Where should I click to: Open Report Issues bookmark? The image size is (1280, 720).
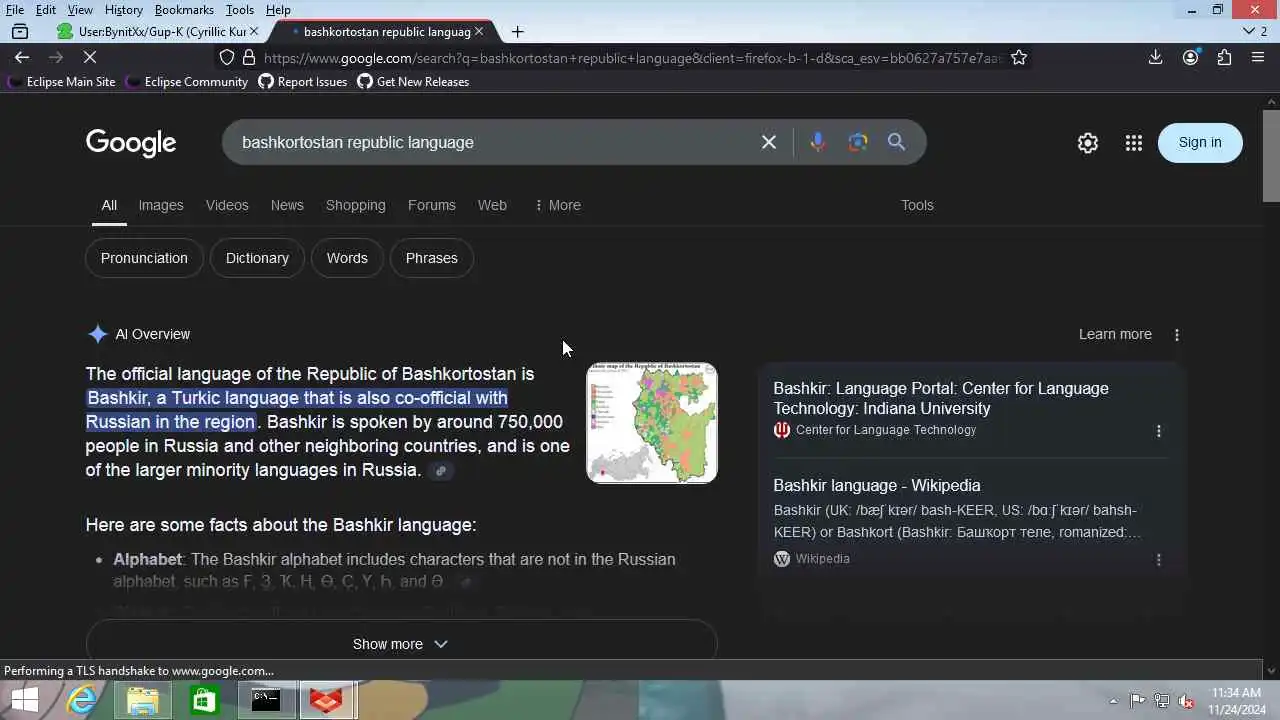pyautogui.click(x=303, y=82)
